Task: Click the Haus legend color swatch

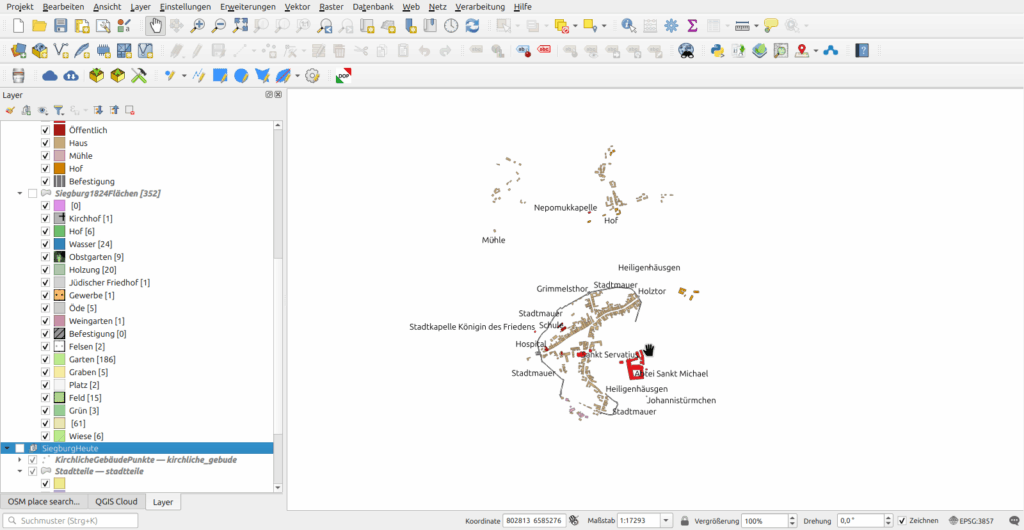Action: coord(59,143)
